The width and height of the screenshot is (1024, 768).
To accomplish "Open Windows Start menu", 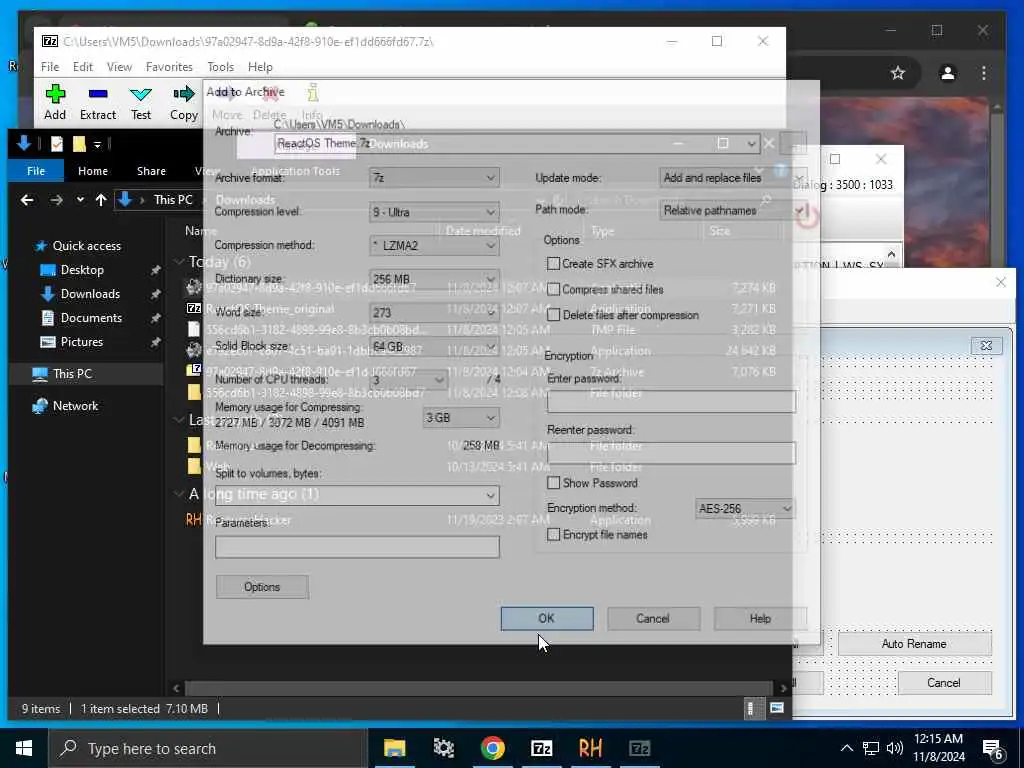I will 24,748.
